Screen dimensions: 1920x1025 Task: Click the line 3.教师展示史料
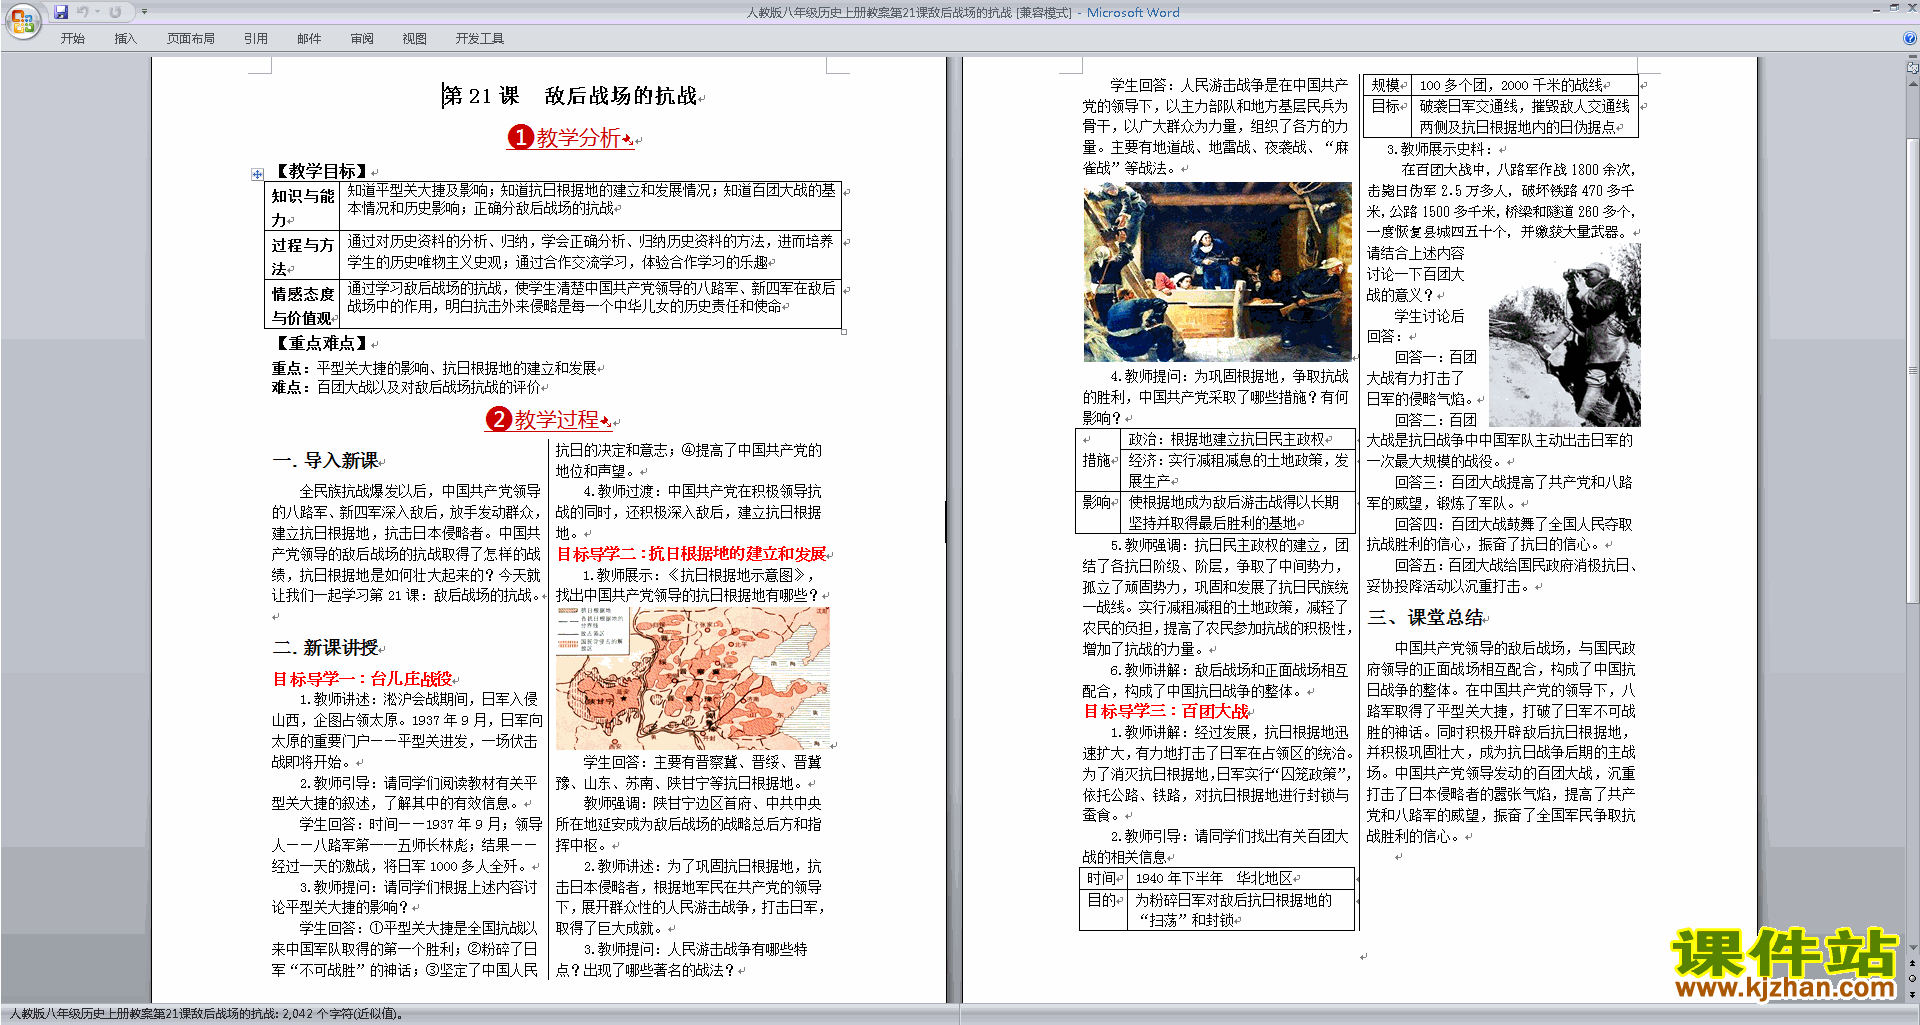tap(1440, 149)
